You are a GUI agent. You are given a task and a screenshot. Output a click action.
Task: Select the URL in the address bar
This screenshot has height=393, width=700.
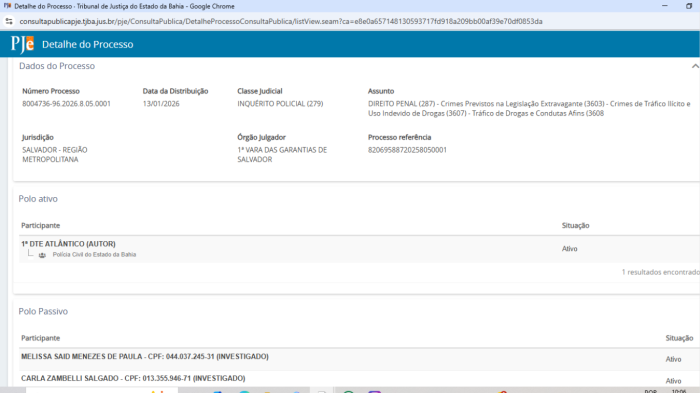281,21
